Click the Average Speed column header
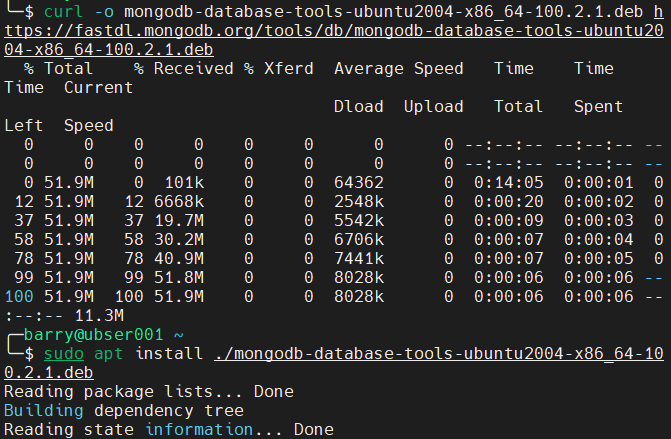 click(399, 69)
